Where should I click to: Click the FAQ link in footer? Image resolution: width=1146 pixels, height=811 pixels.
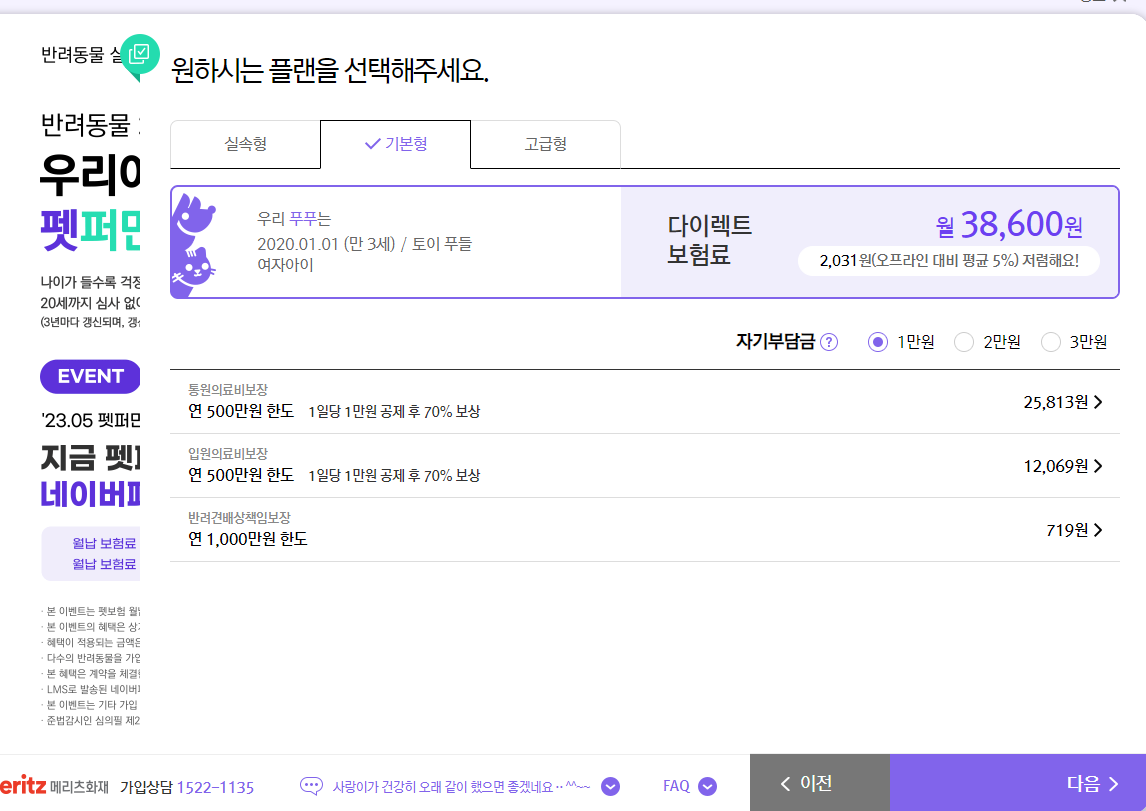(676, 786)
